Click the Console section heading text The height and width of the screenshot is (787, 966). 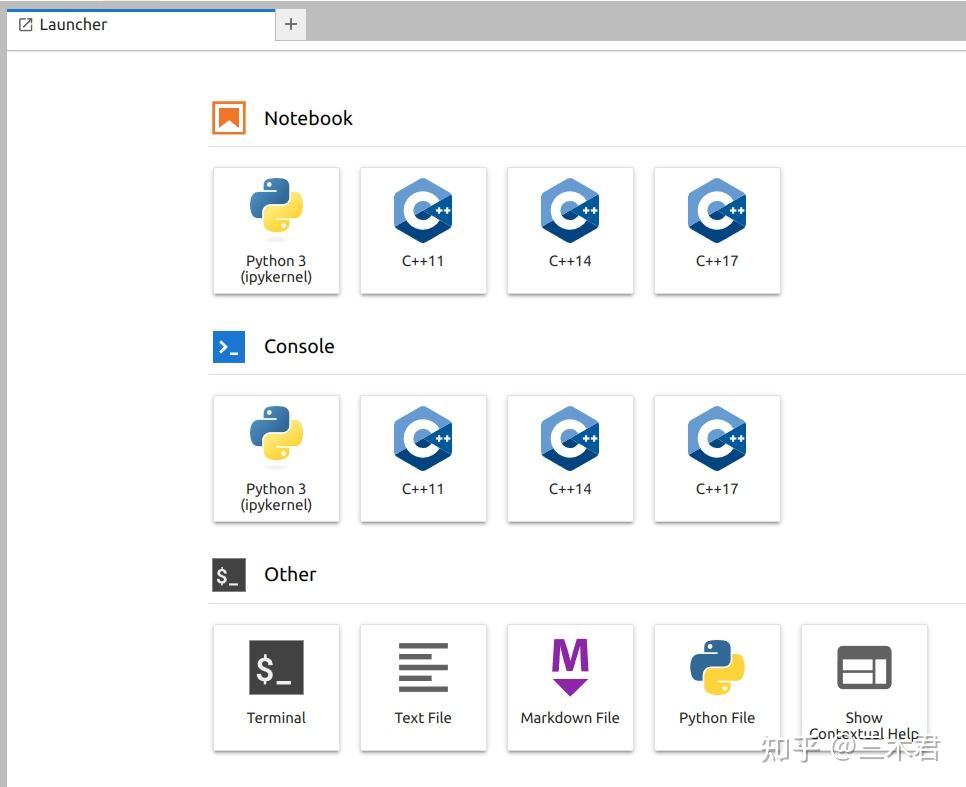(299, 346)
